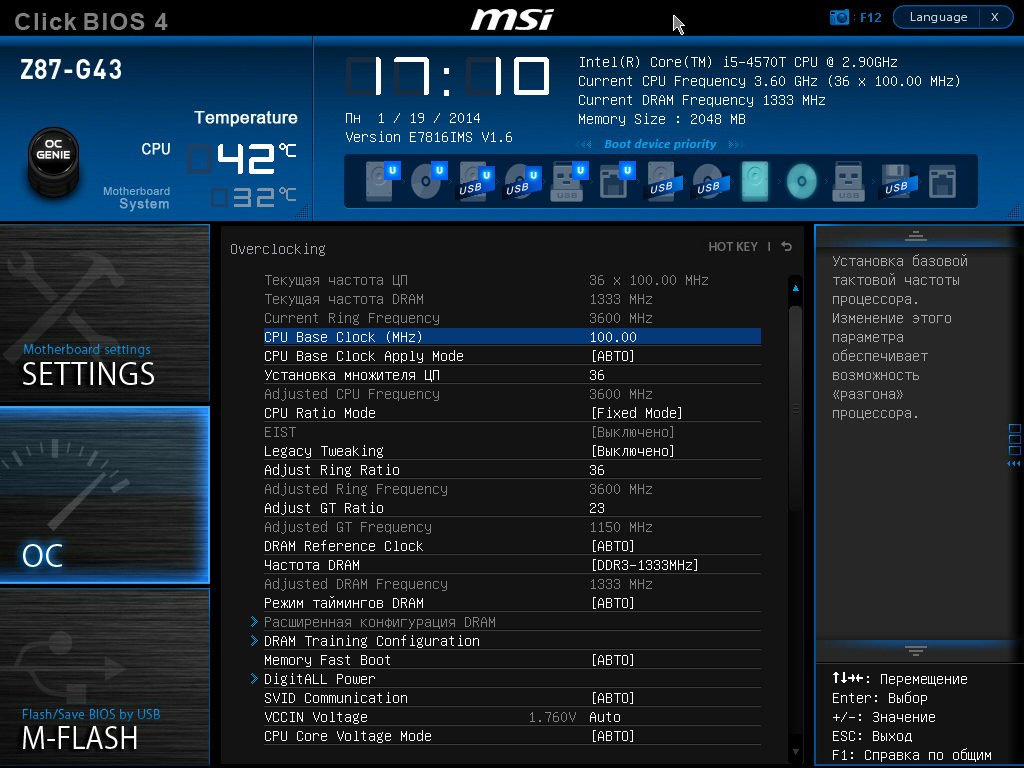1024x768 pixels.
Task: Click the grayed EIST [Выключено] row
Action: pyautogui.click(x=512, y=432)
